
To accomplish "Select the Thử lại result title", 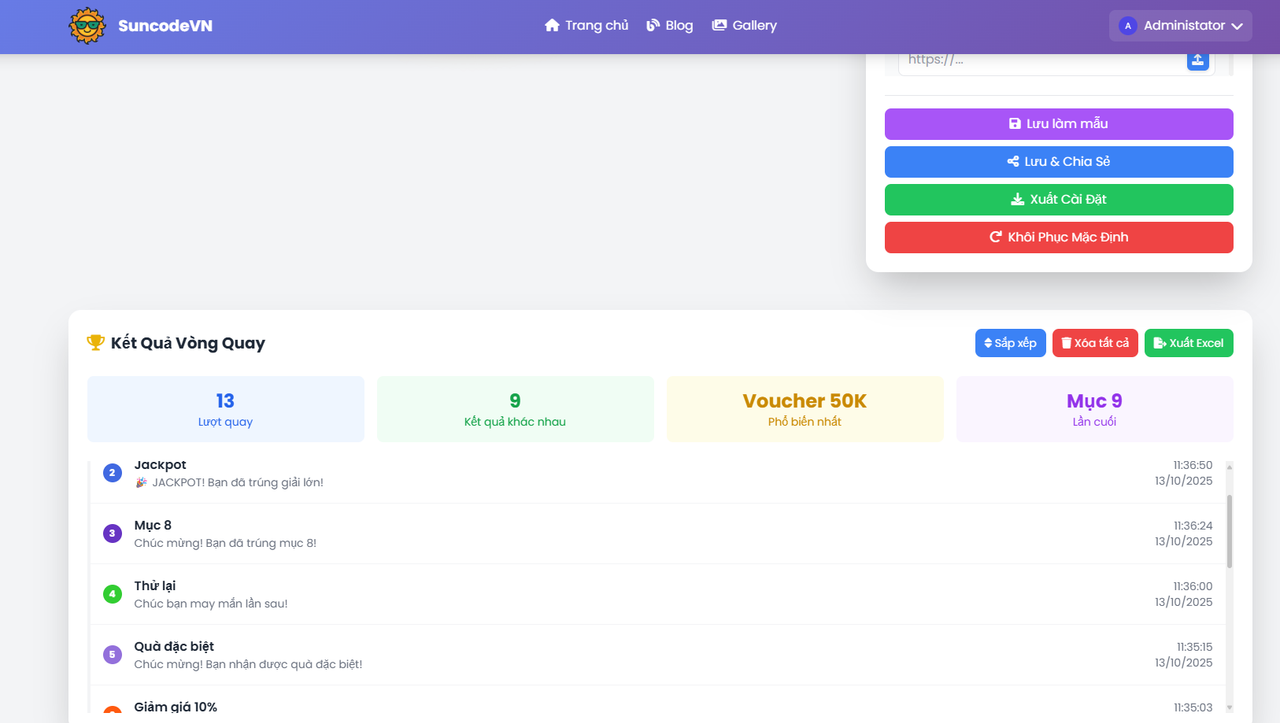I will 155,586.
